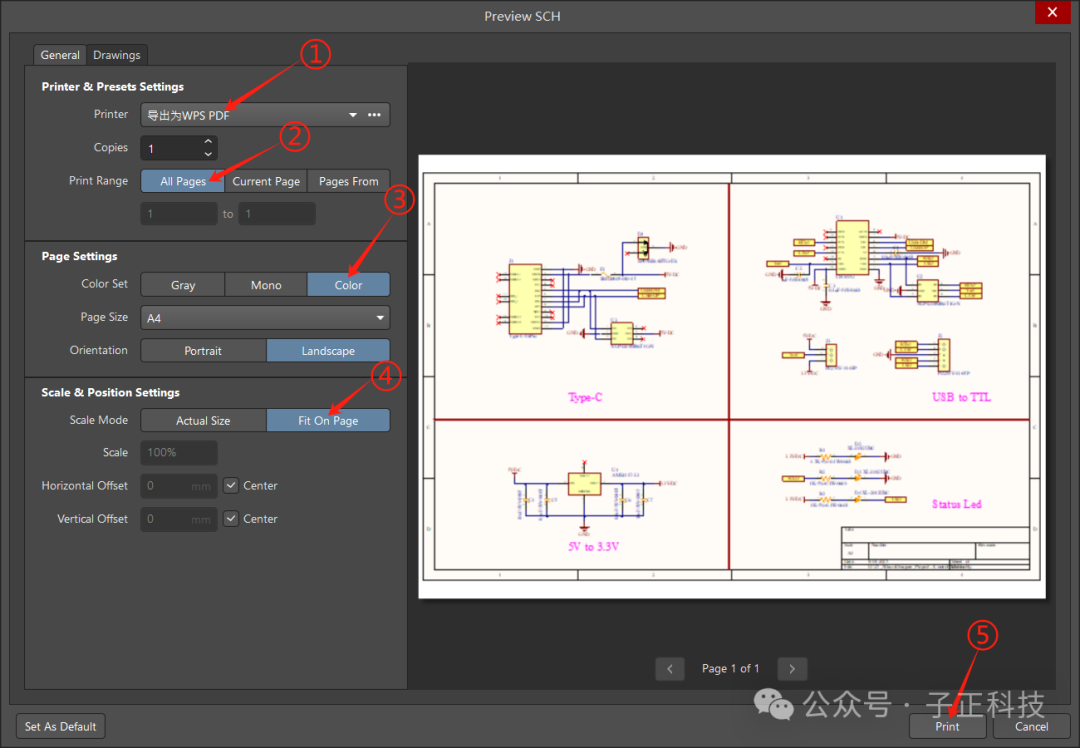Set scale mode to Actual Size
The image size is (1080, 748).
[203, 420]
